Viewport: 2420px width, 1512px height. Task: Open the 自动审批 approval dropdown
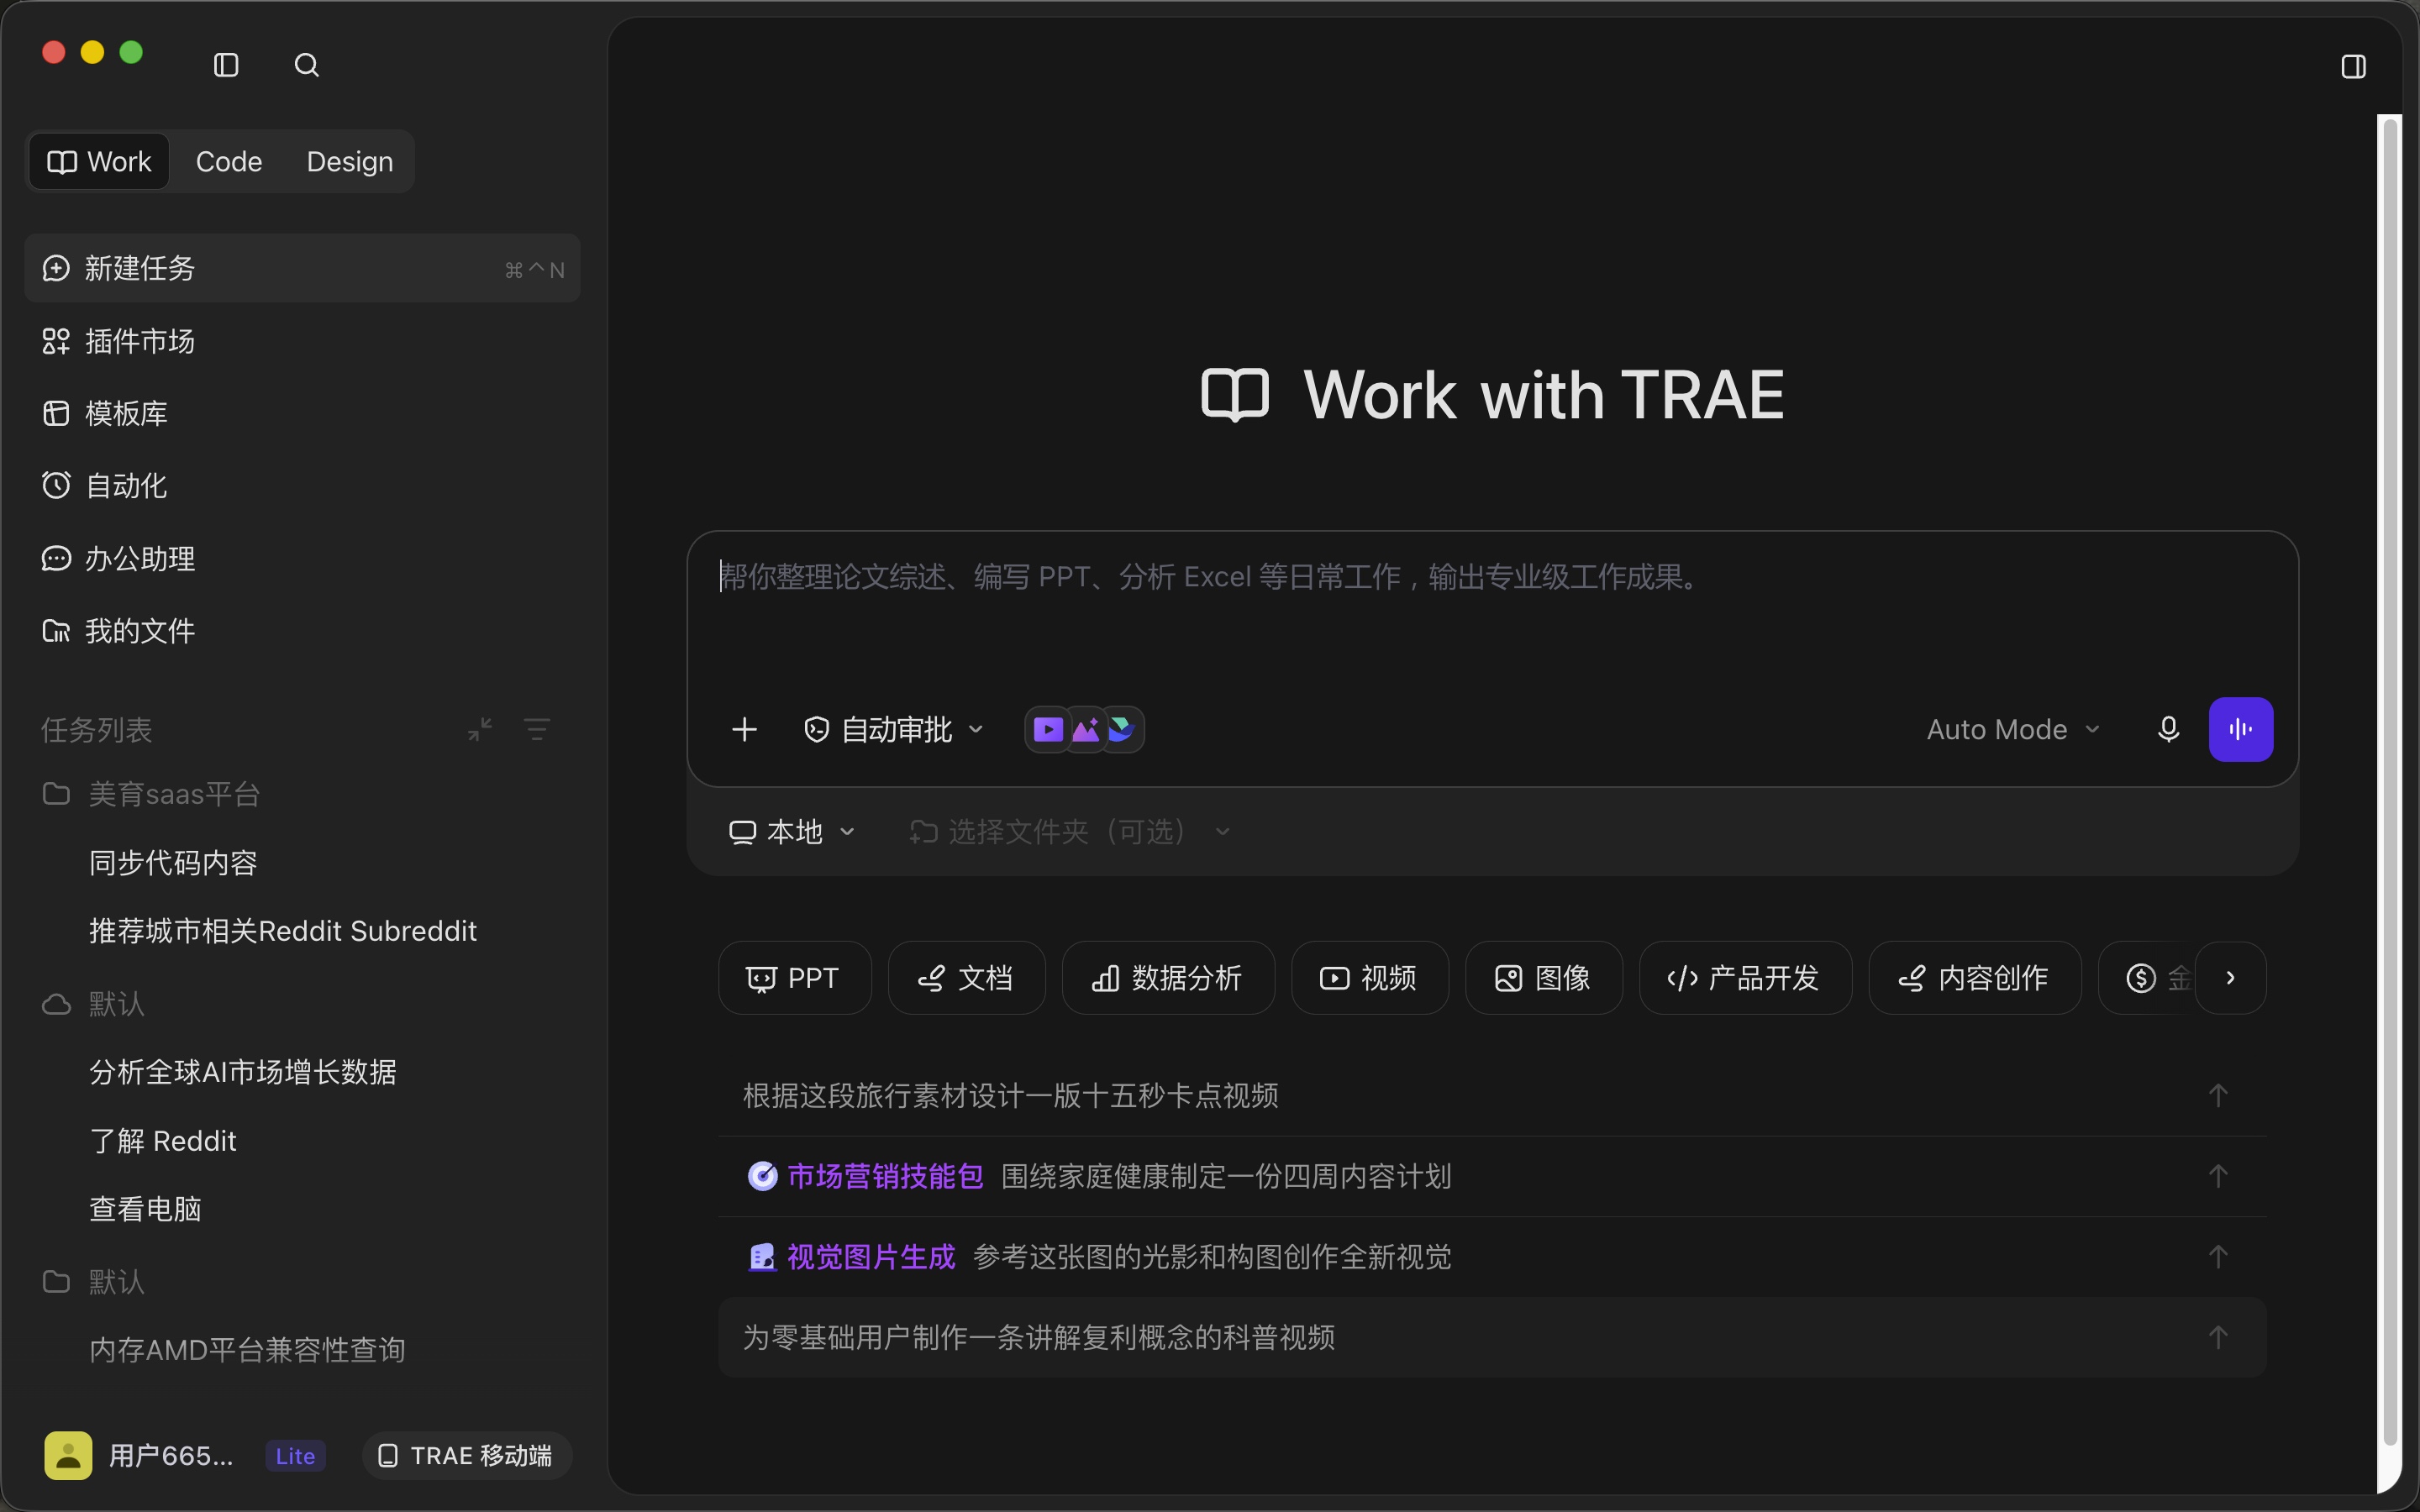pyautogui.click(x=894, y=729)
